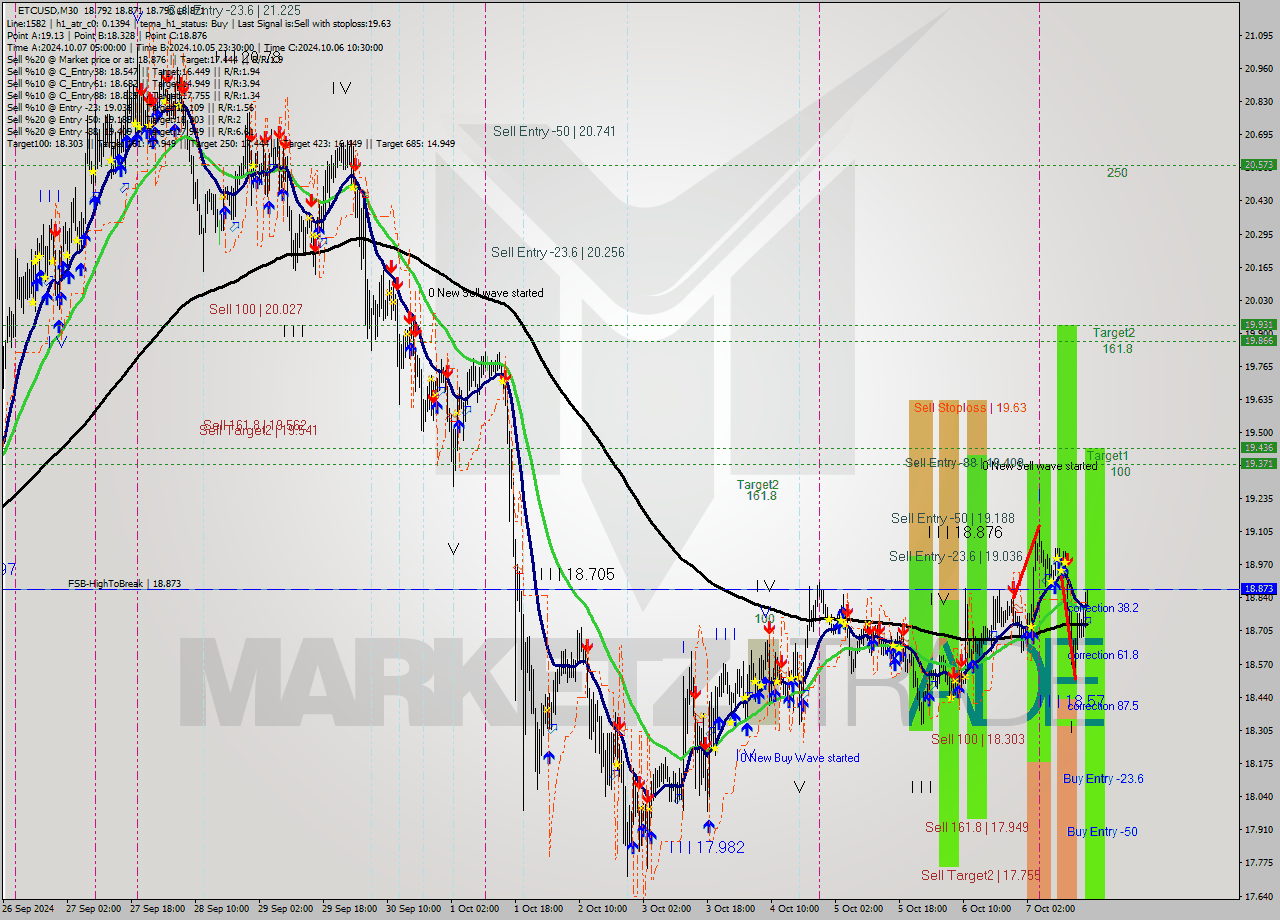
Task: Click the '1 Oct 18:00' time label
Action: [x=541, y=909]
